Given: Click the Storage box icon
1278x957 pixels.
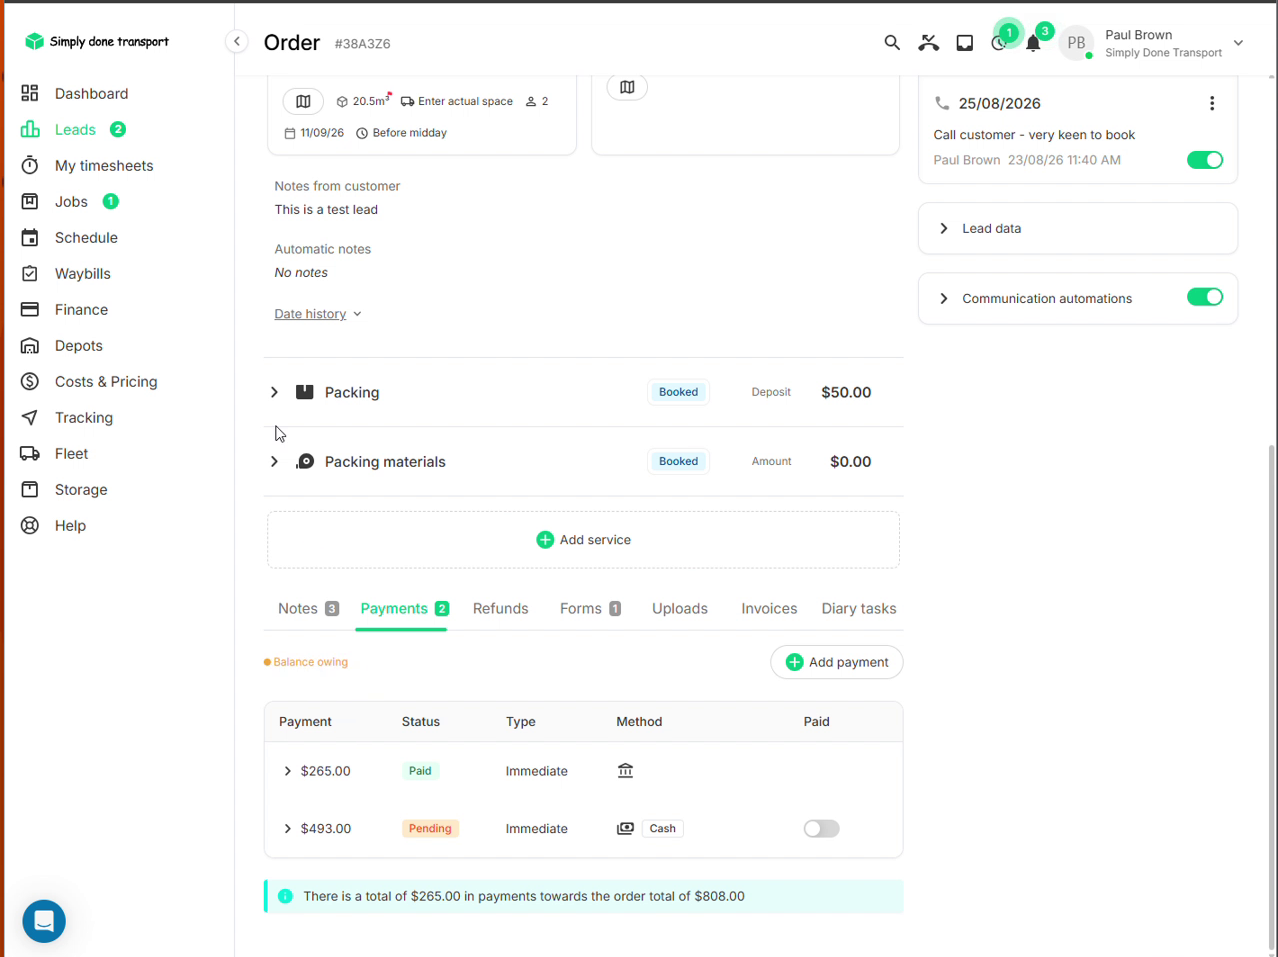Looking at the screenshot, I should coord(30,489).
